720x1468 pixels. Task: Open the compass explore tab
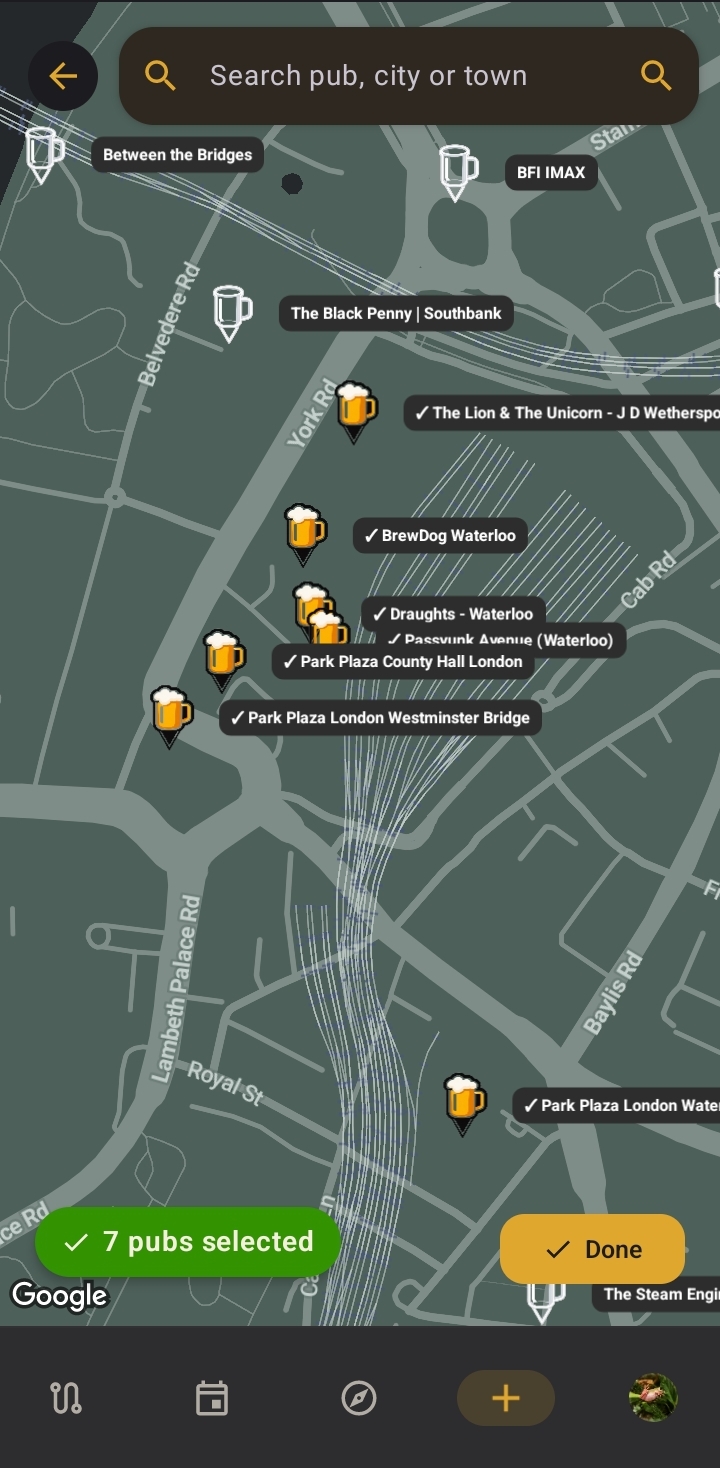(359, 1398)
